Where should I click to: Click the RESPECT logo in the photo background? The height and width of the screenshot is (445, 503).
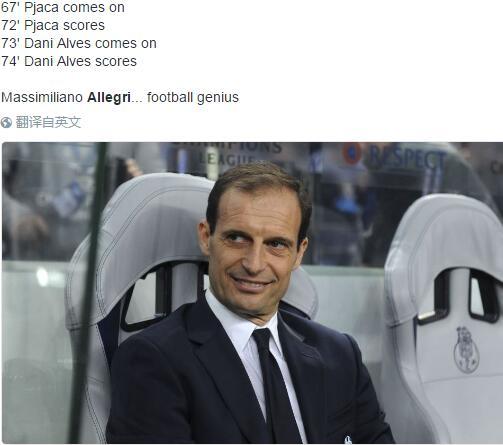[x=407, y=158]
